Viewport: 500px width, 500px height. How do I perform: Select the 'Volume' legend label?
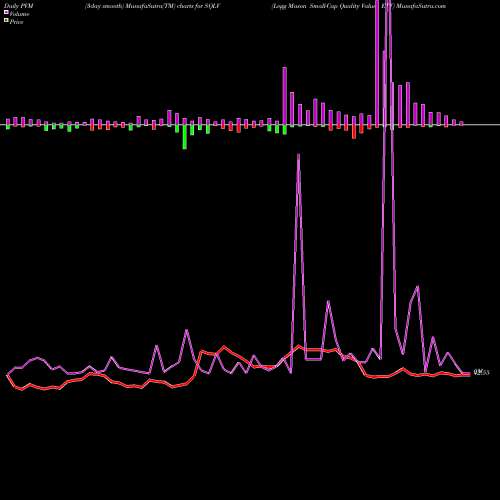pyautogui.click(x=19, y=14)
